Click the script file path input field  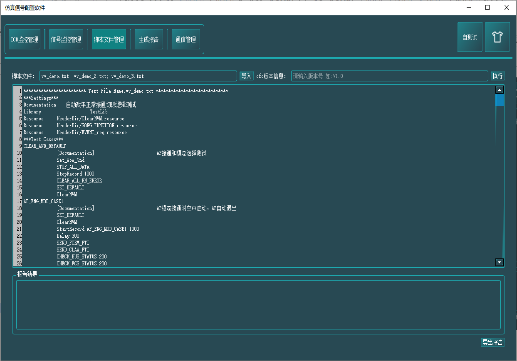pyautogui.click(x=138, y=76)
